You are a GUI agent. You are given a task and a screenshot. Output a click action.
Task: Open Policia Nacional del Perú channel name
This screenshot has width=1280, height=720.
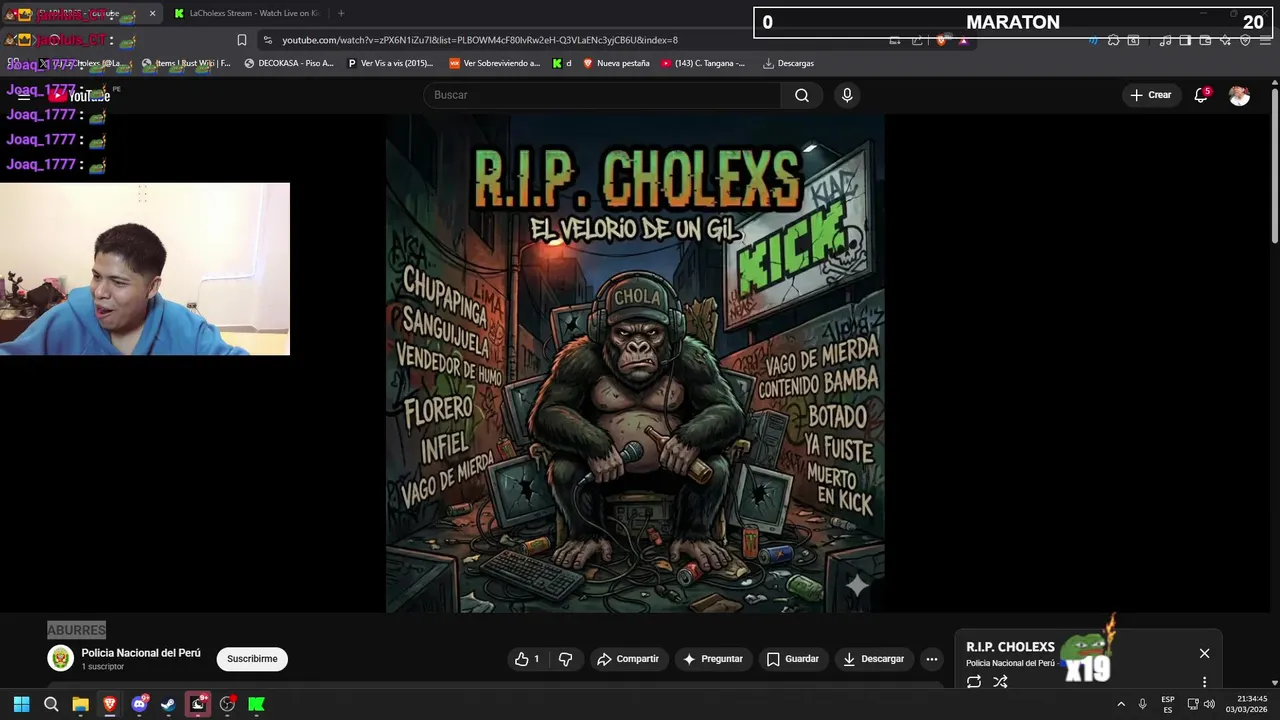point(141,653)
